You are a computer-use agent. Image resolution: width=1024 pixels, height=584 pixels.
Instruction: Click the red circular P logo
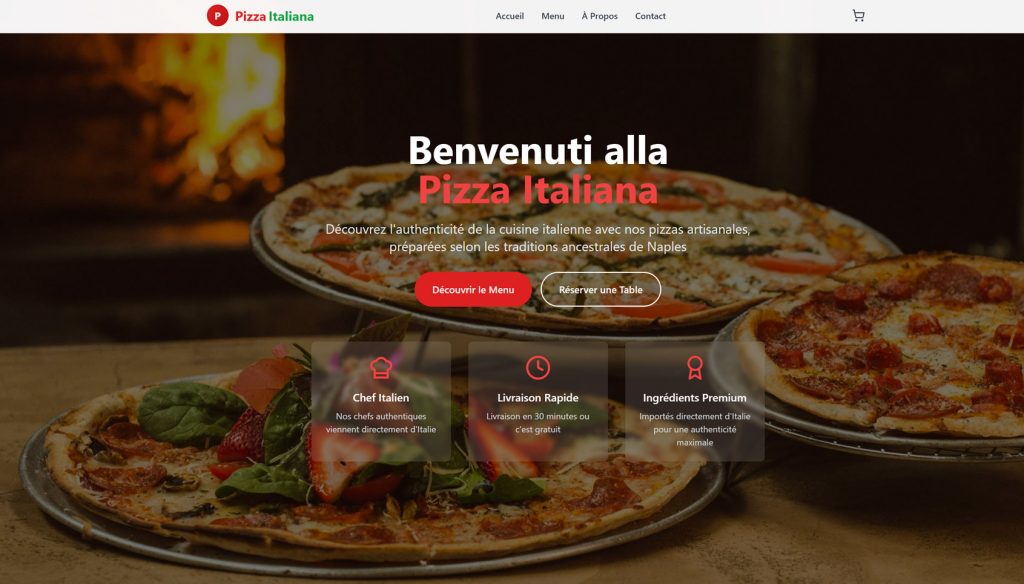[217, 16]
